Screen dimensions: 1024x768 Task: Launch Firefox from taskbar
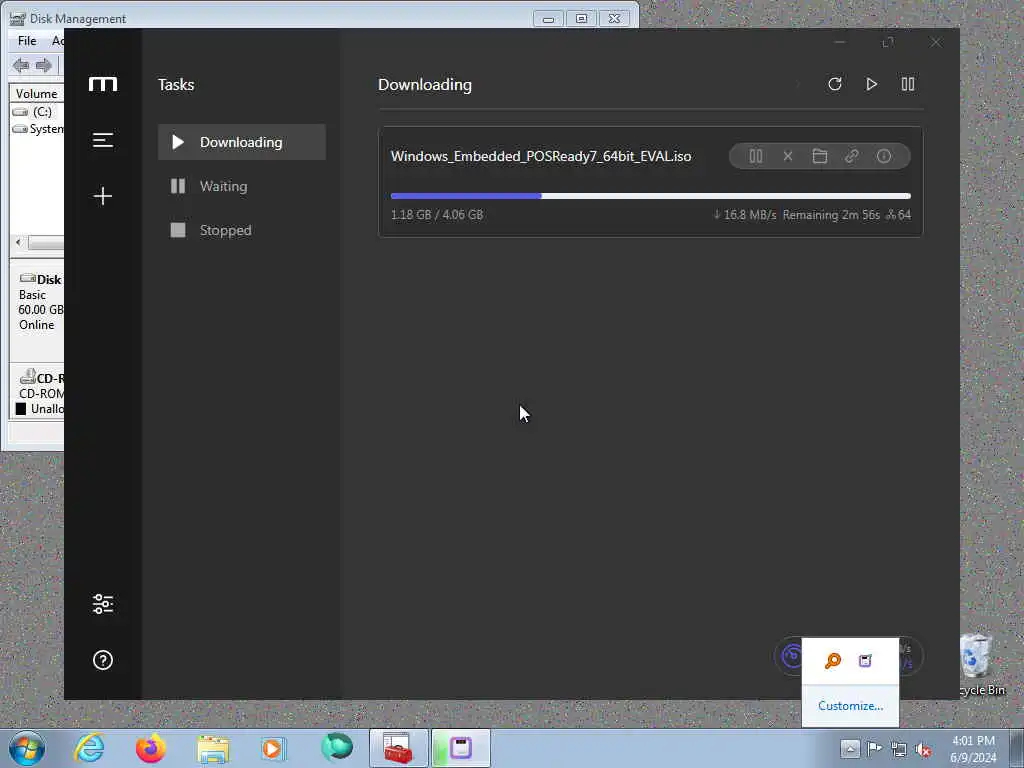pos(151,748)
